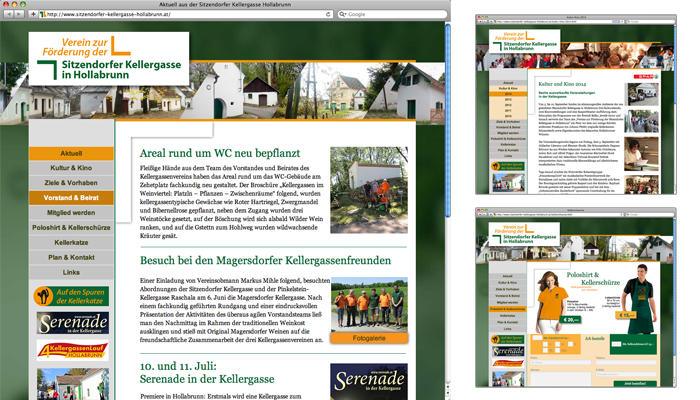Viewport: 700px width, 400px height.
Task: Click the small Serenade banner in main sidebar
Action: pos(73,323)
